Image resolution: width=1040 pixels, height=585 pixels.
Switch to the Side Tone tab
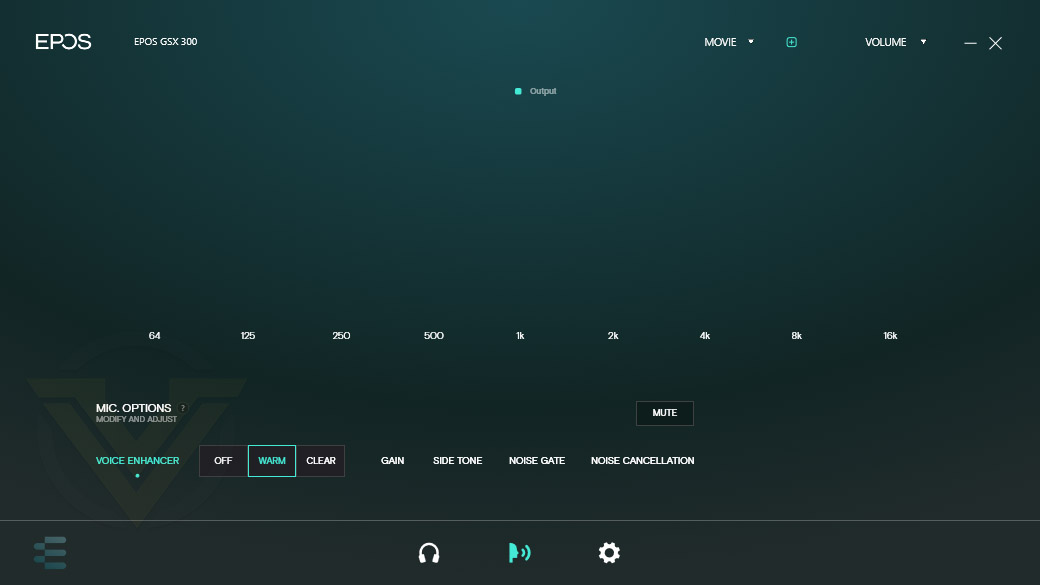[458, 460]
